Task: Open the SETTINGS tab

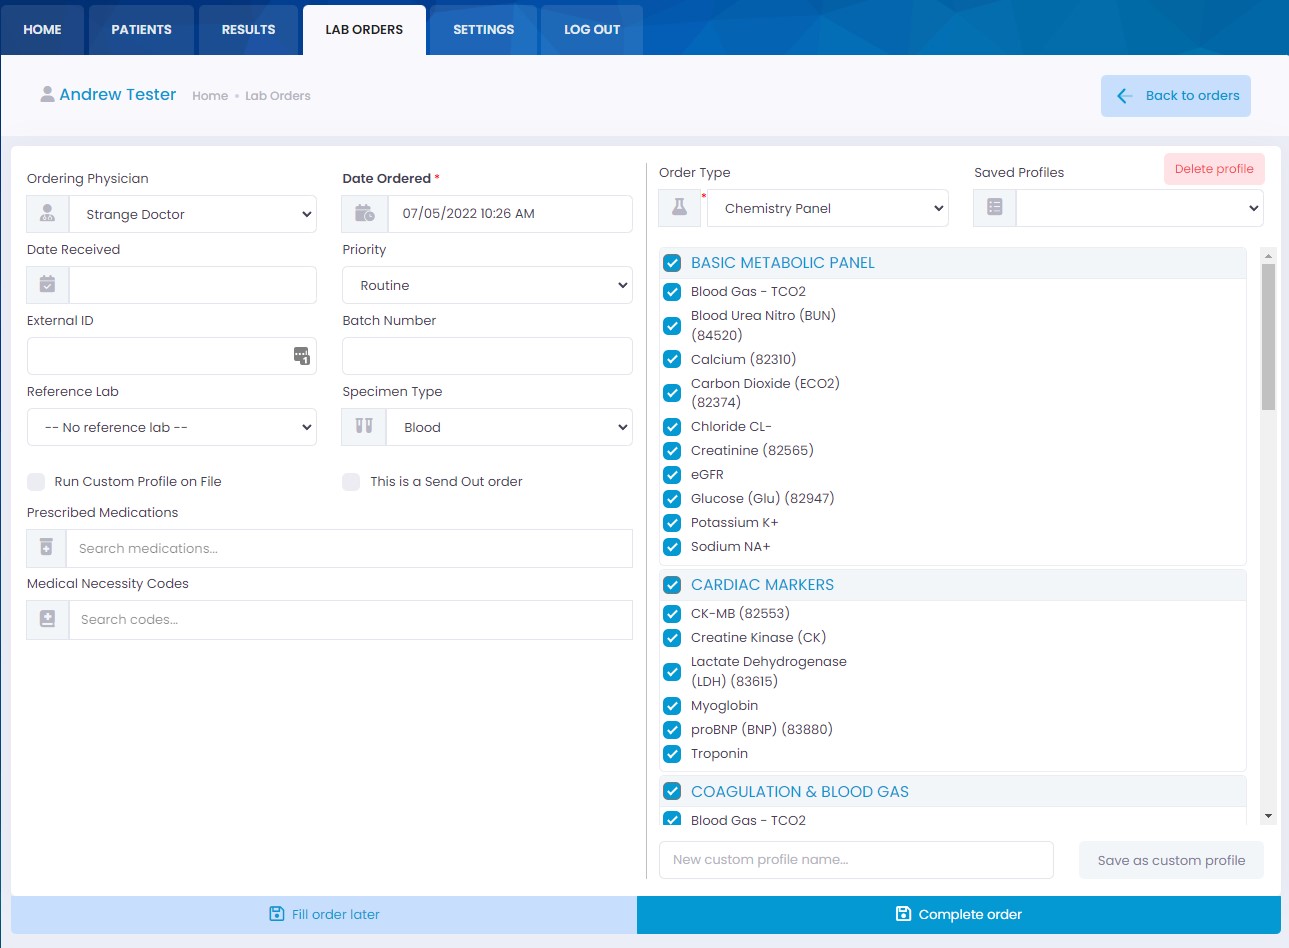Action: tap(483, 29)
